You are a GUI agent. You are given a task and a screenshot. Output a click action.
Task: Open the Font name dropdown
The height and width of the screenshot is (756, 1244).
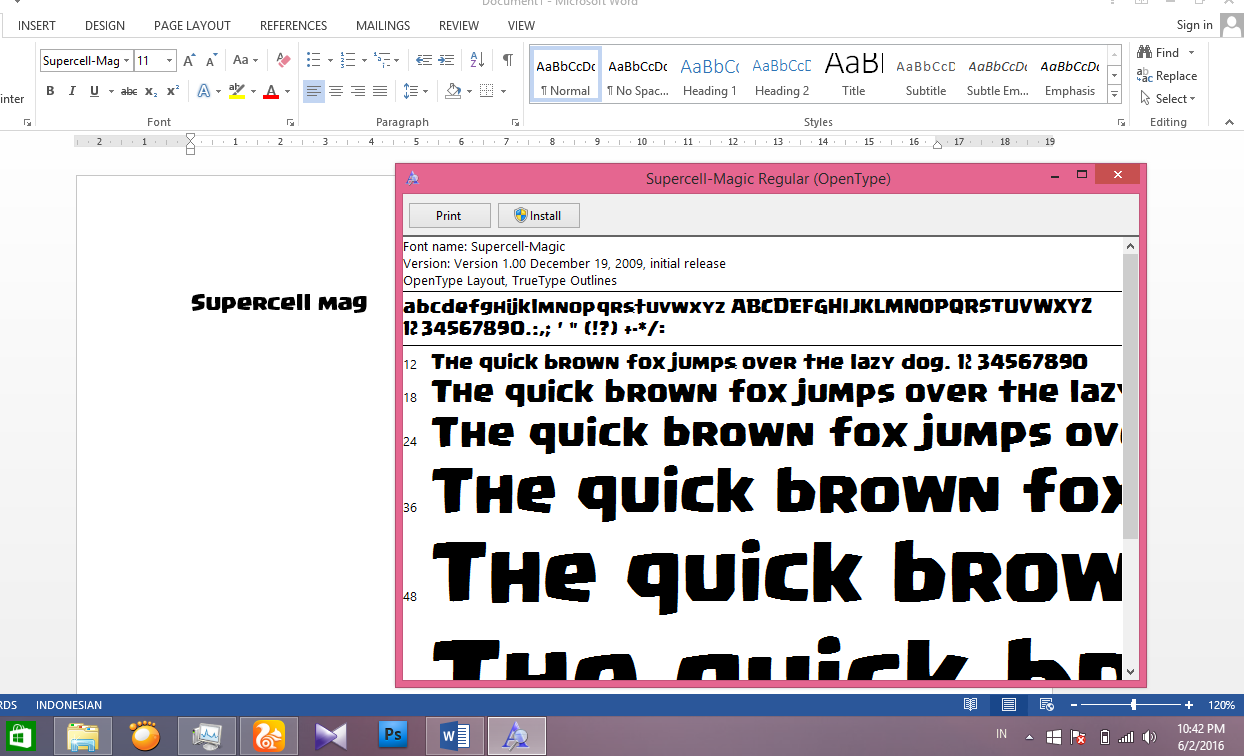(x=127, y=61)
